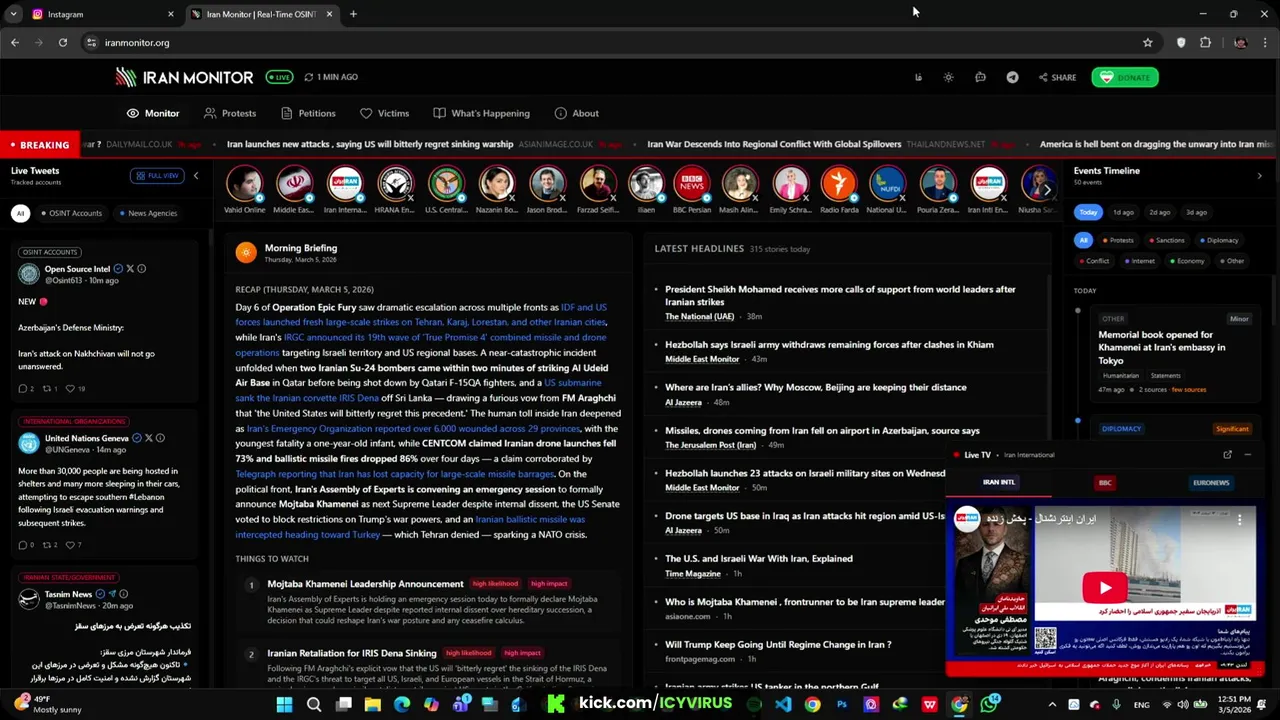
Task: Open the What's Happening tab
Action: (481, 113)
